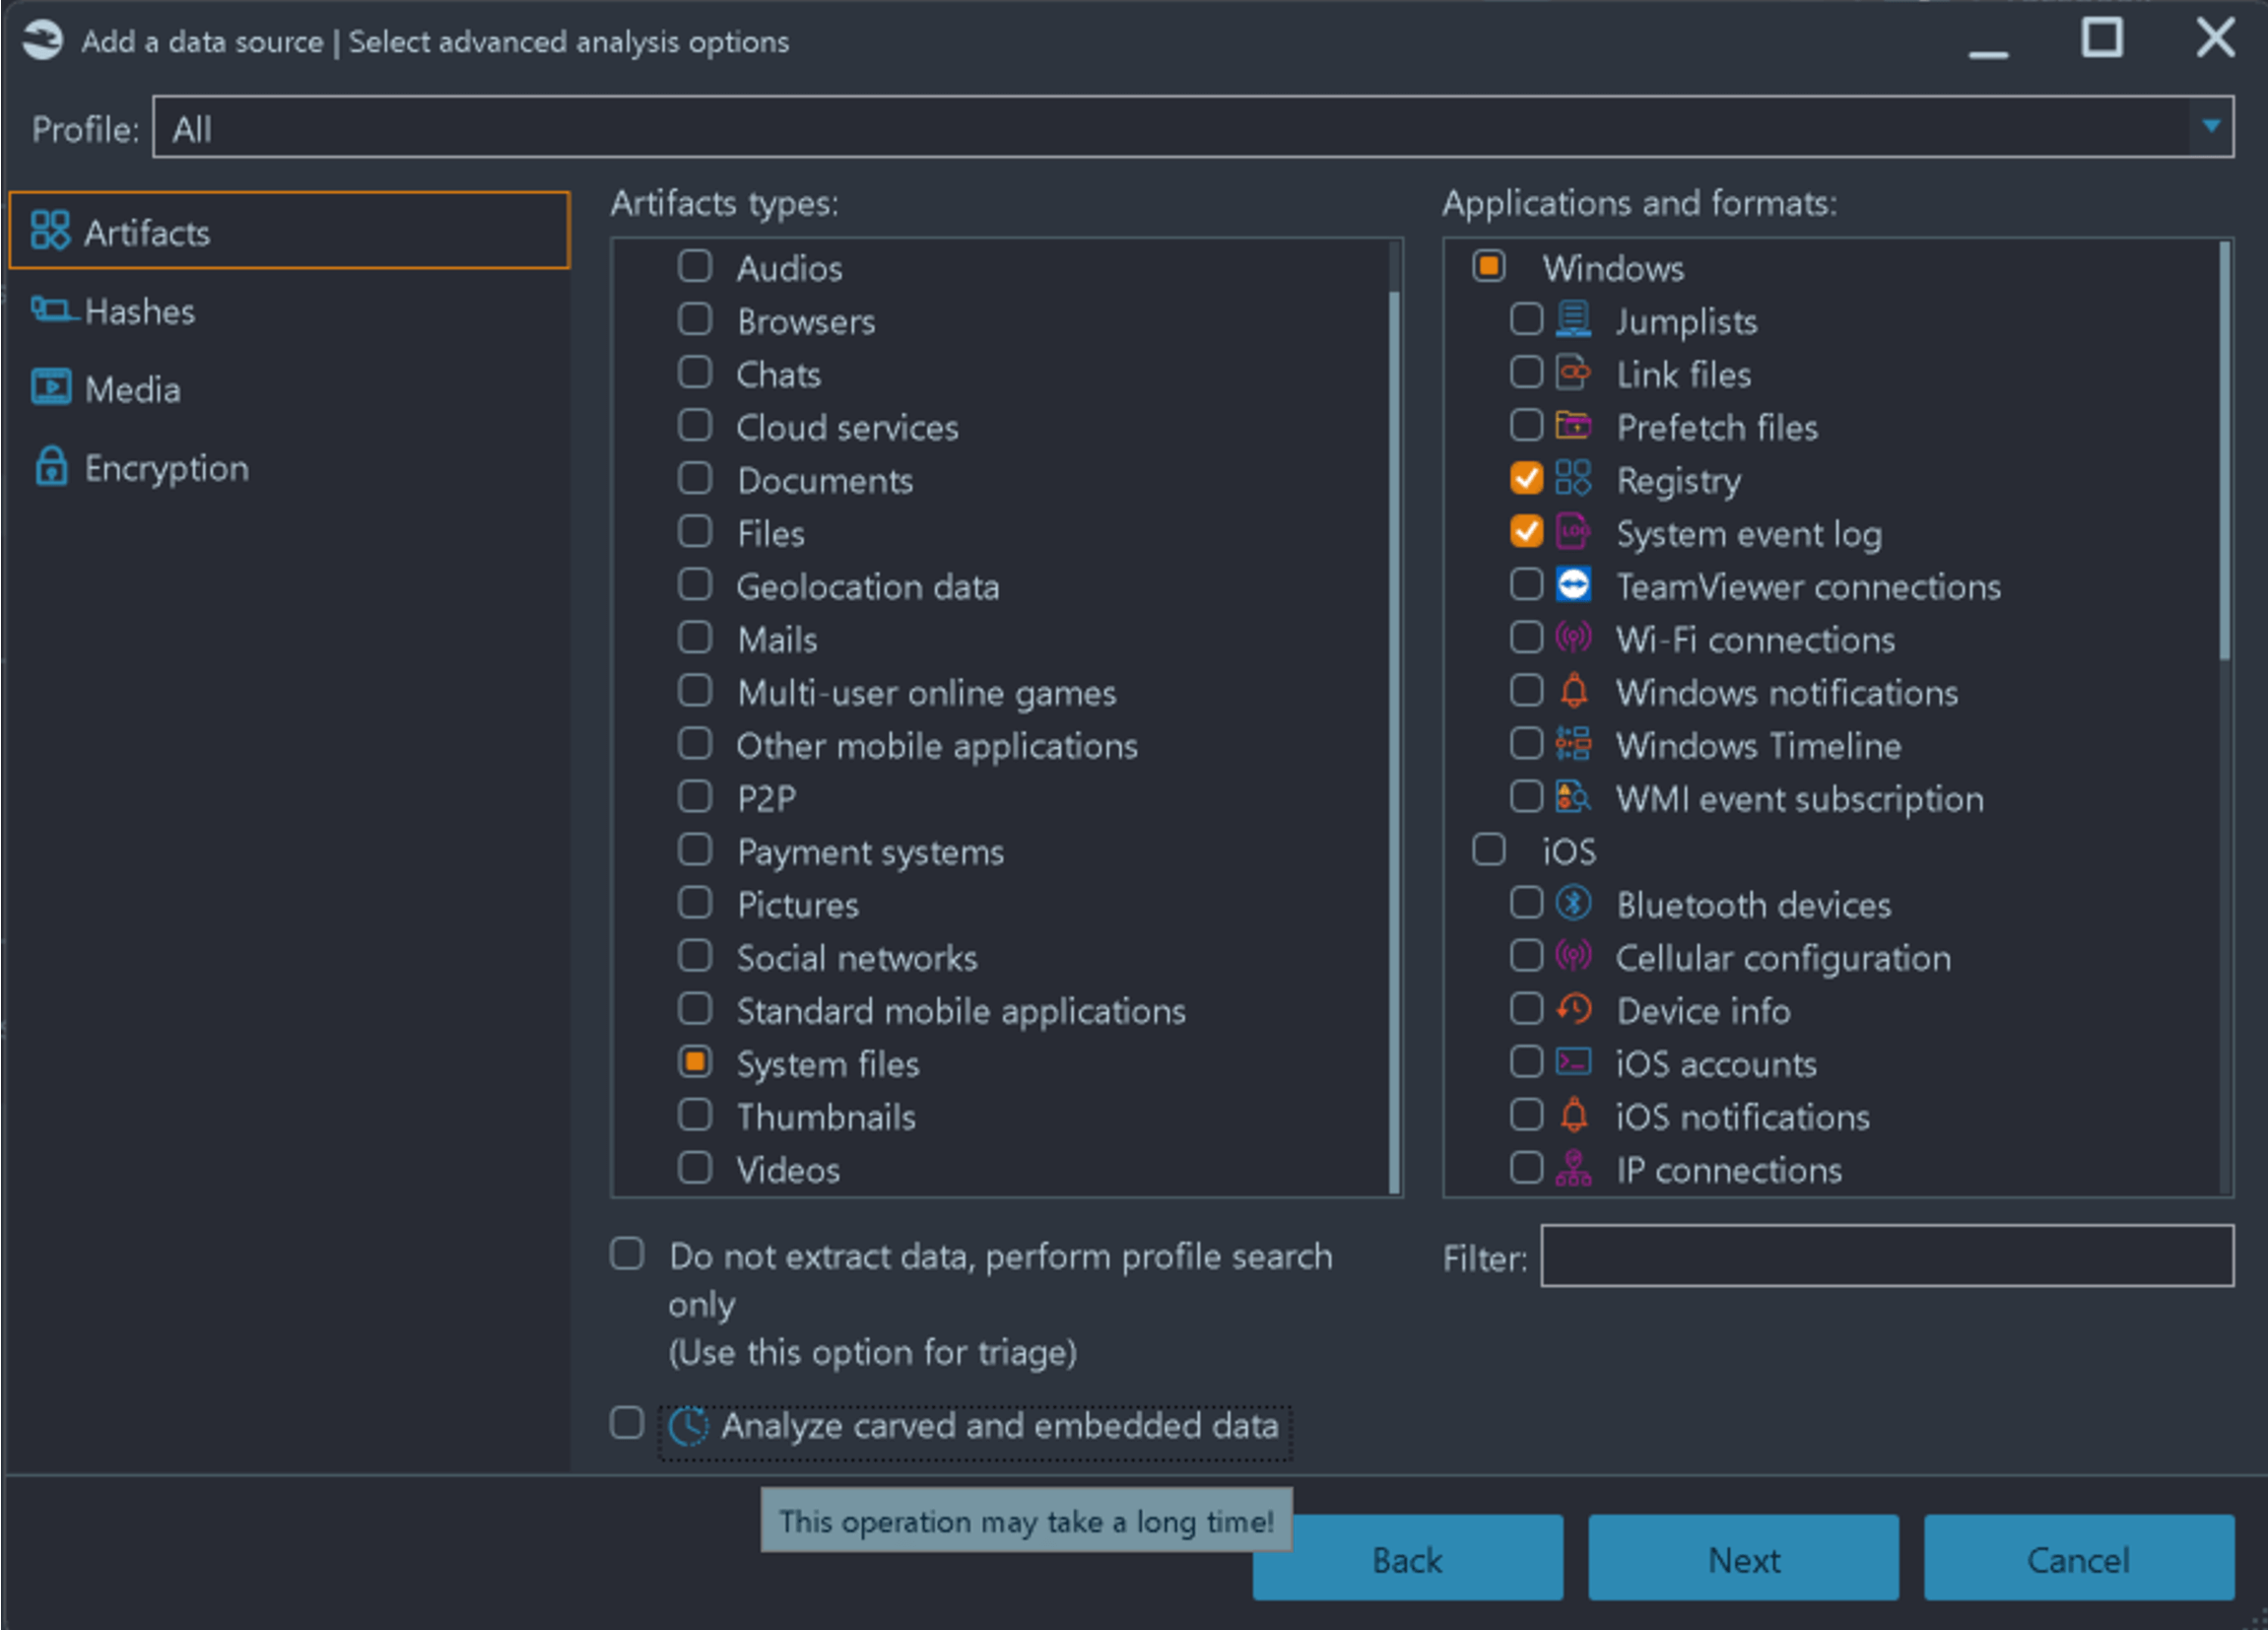This screenshot has height=1630, width=2268.
Task: Toggle the Windows group checkbox
Action: pyautogui.click(x=1489, y=266)
